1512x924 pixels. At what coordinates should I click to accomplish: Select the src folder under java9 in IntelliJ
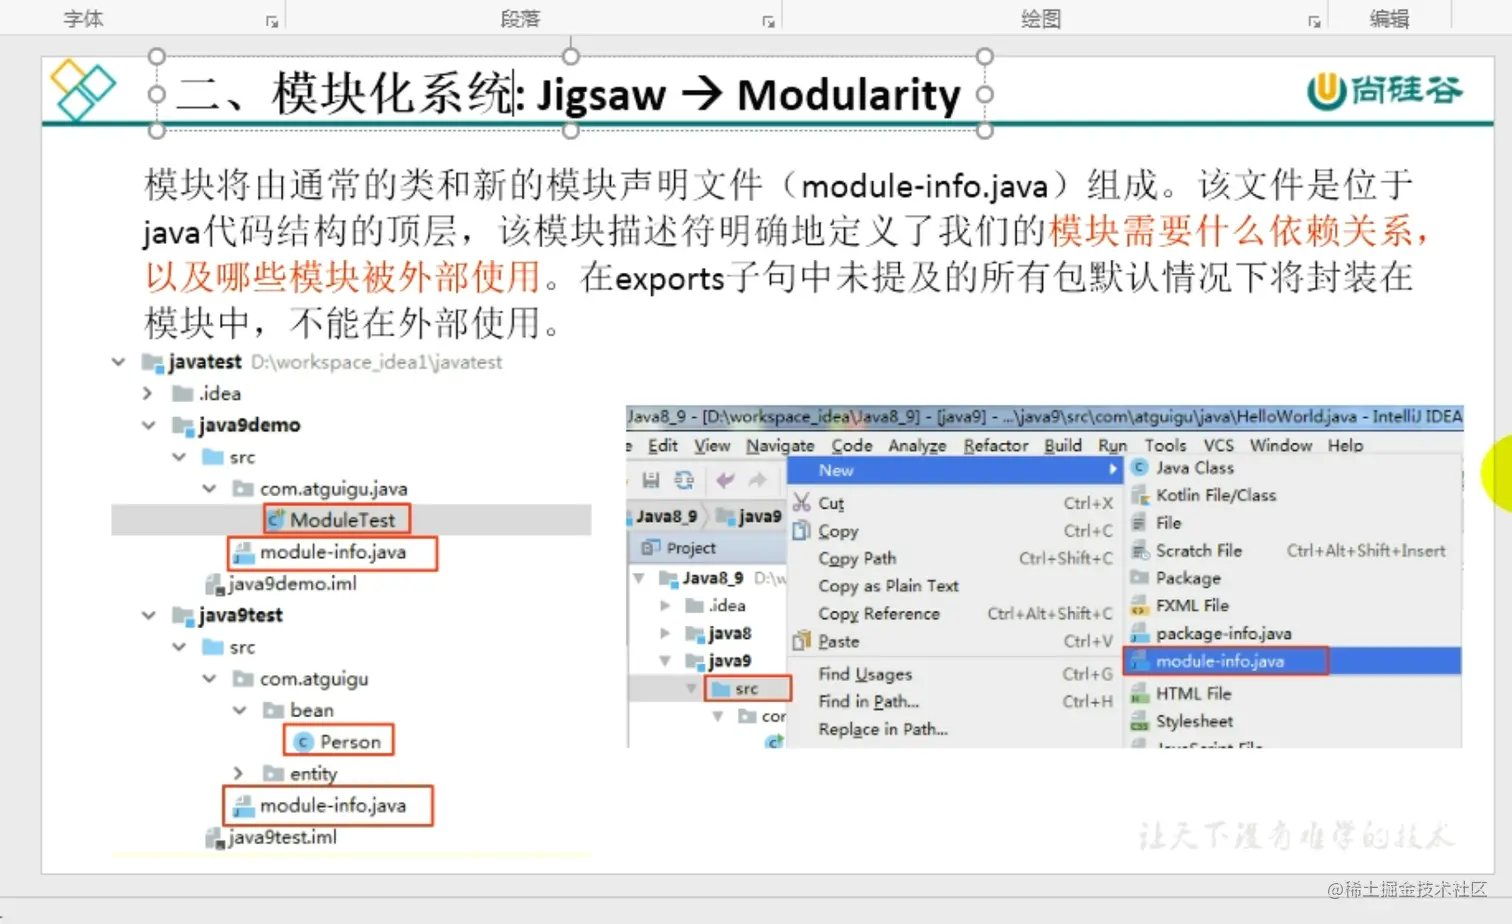click(x=747, y=689)
